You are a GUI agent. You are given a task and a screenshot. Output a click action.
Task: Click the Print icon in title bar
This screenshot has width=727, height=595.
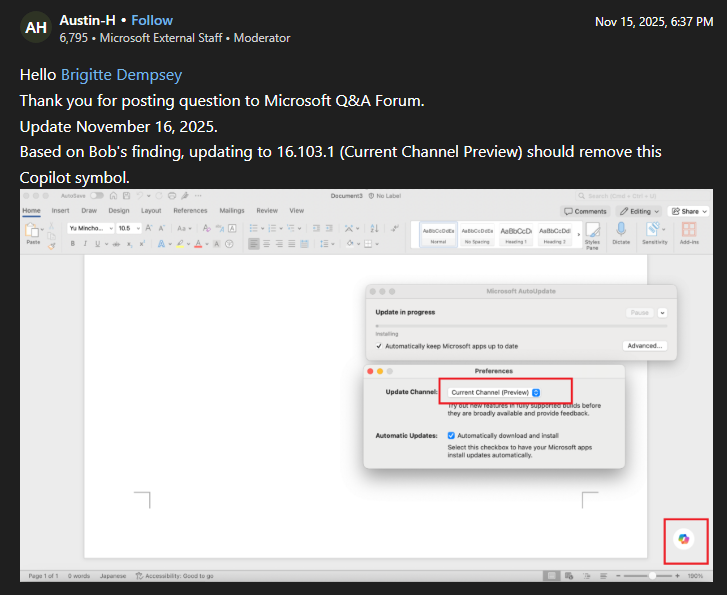[x=172, y=196]
